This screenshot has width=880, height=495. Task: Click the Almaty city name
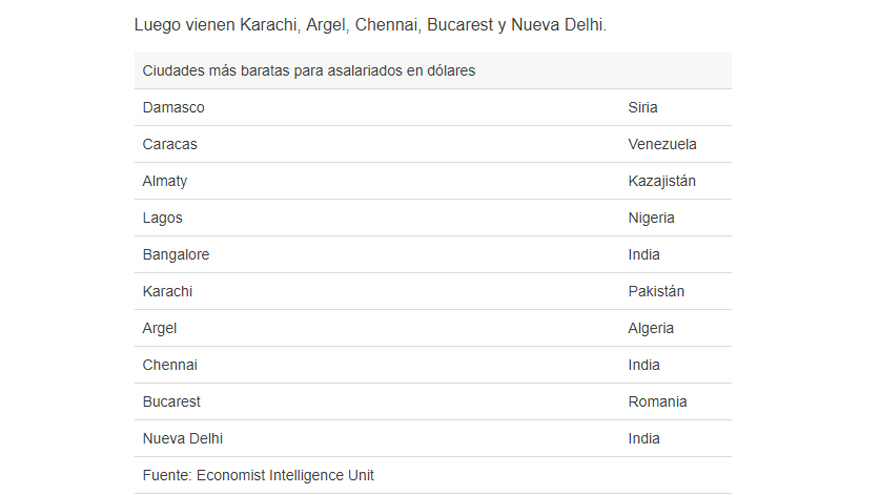(x=164, y=181)
